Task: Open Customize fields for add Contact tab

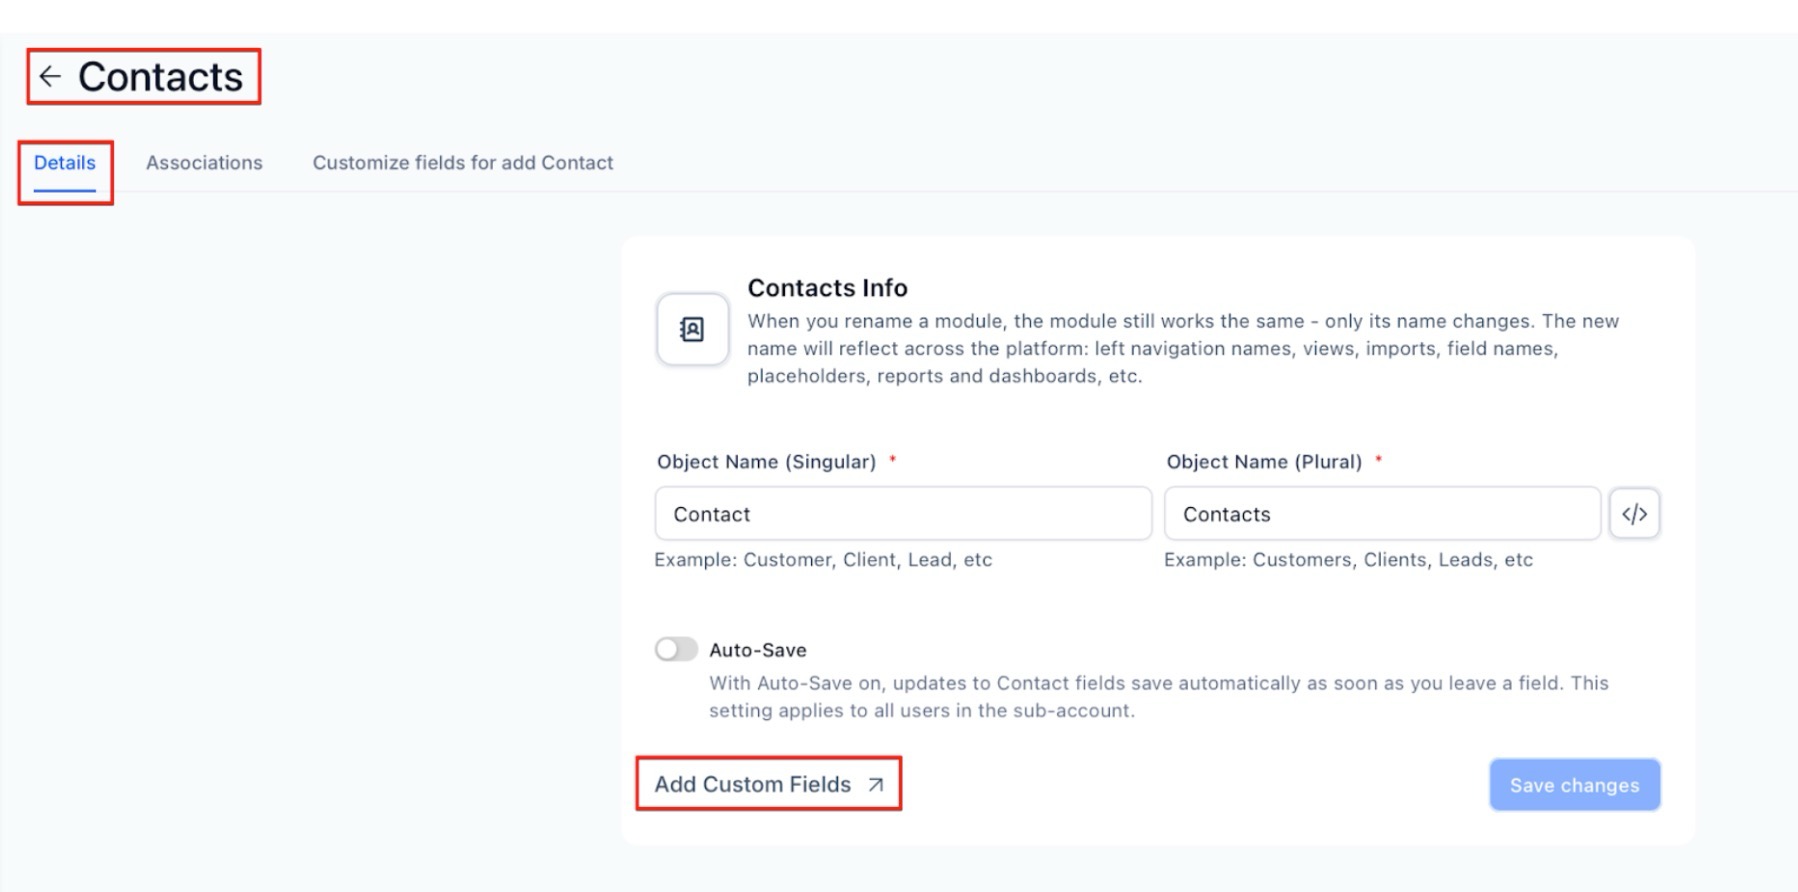Action: [x=462, y=163]
